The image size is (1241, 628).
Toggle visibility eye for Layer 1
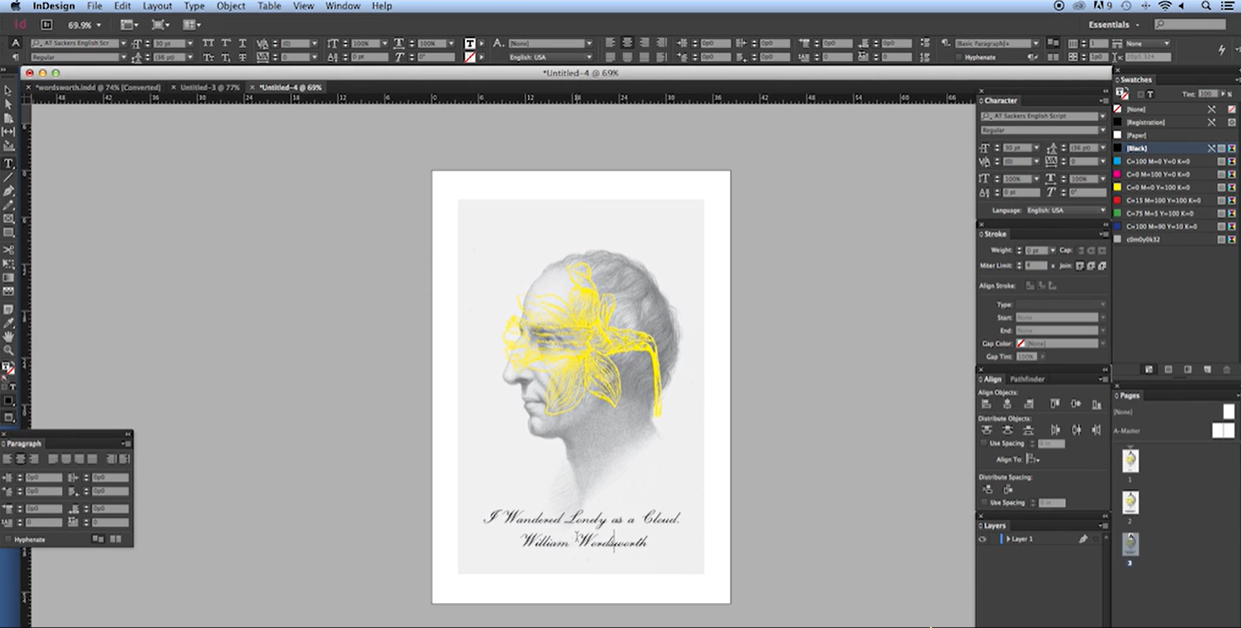click(983, 539)
